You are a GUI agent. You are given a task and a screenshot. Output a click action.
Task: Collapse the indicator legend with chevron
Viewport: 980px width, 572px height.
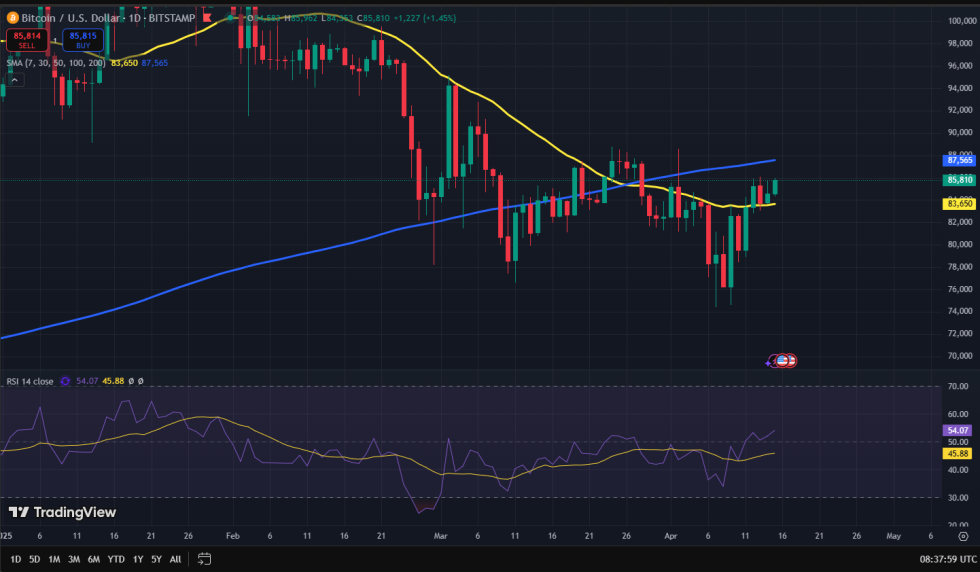(14, 79)
